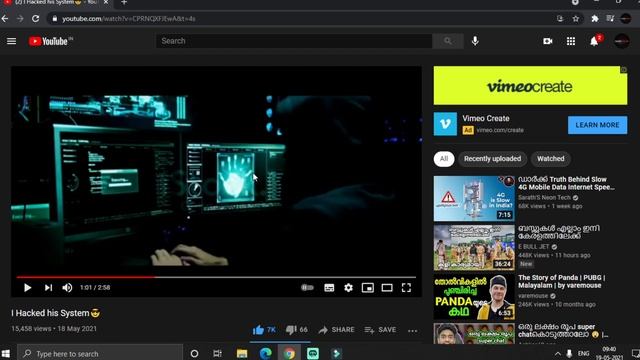Open the vimeocreate banner ad
Image resolution: width=640 pixels, height=360 pixels.
(530, 86)
